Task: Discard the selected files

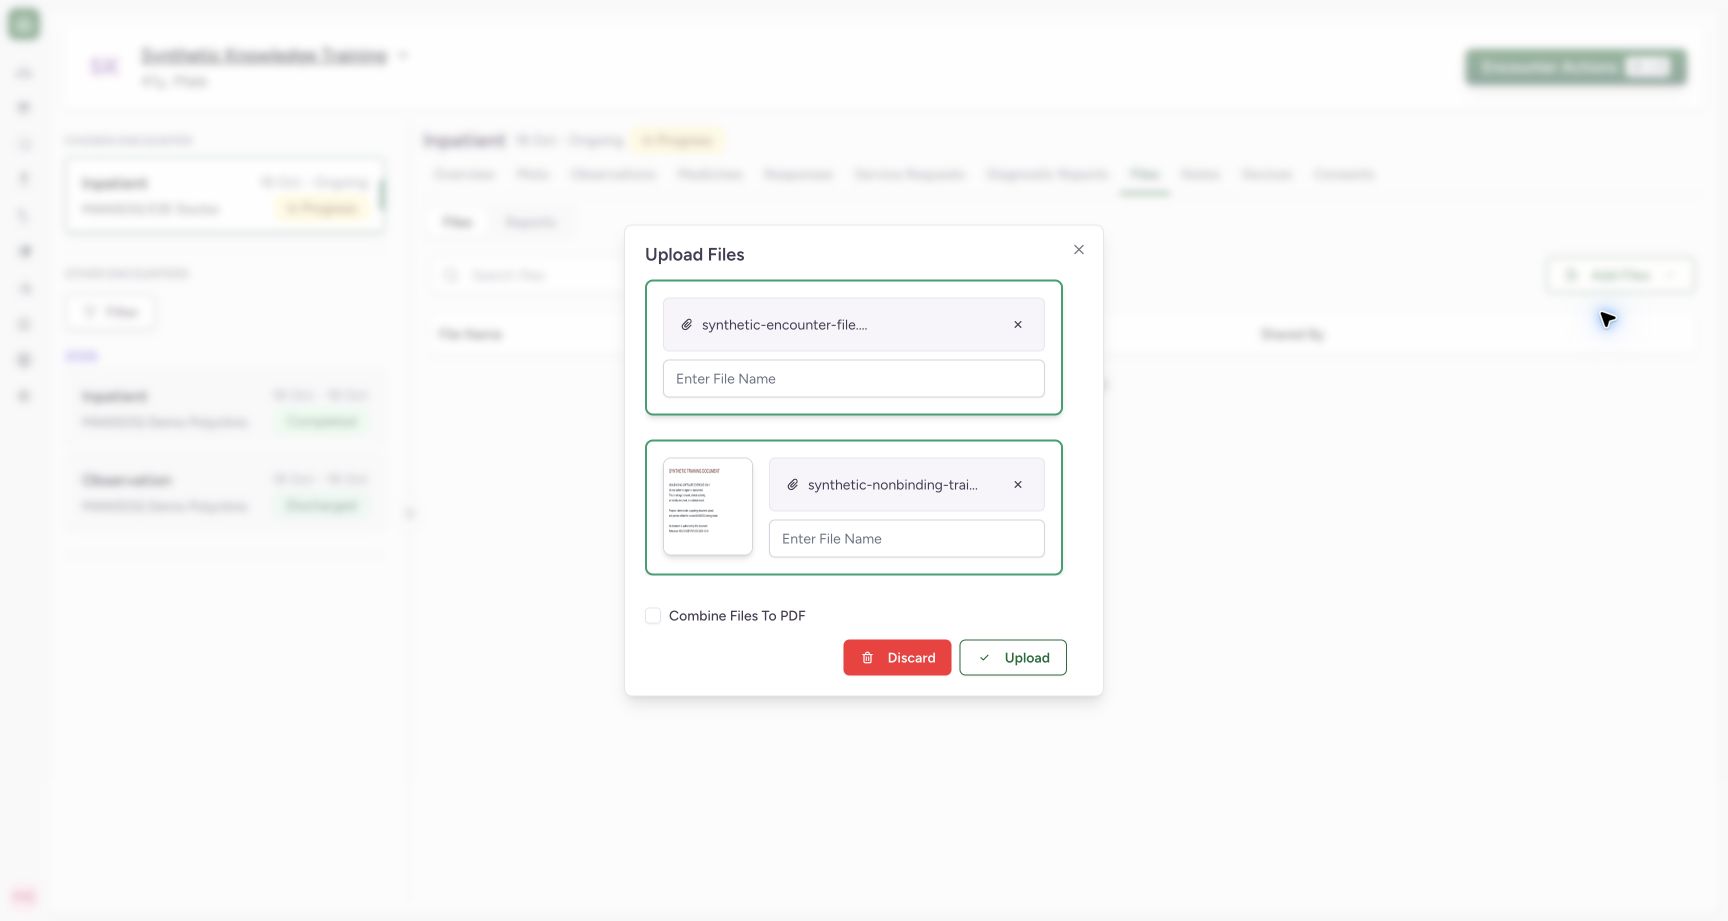Action: [897, 658]
